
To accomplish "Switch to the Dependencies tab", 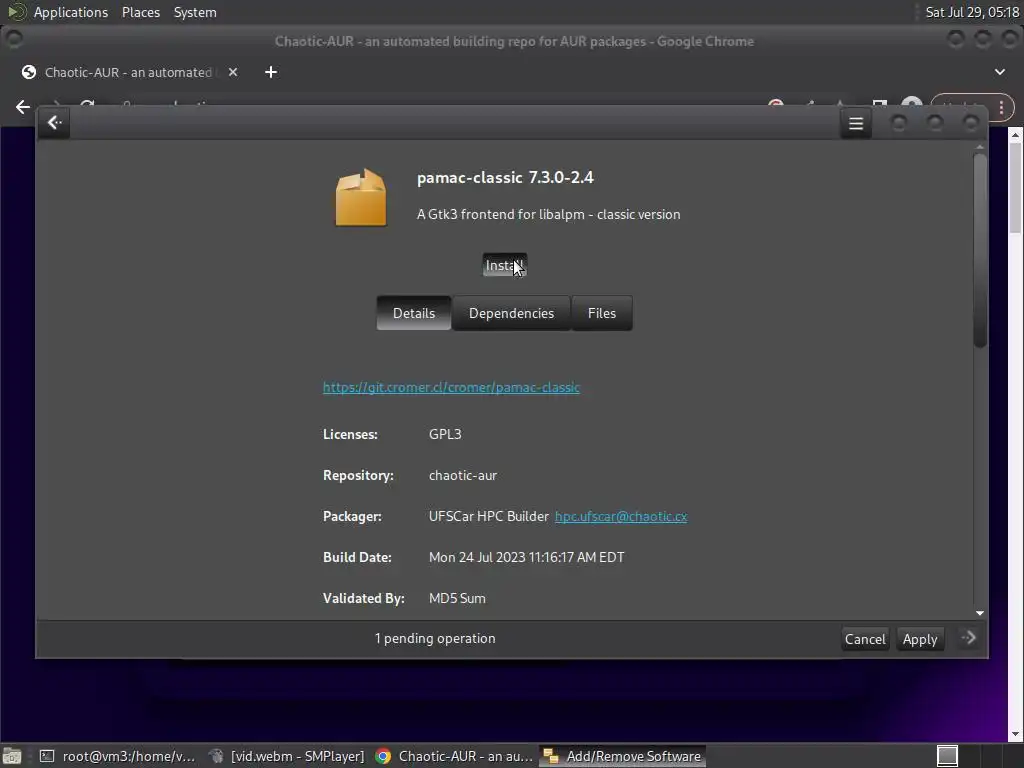I will coord(511,313).
